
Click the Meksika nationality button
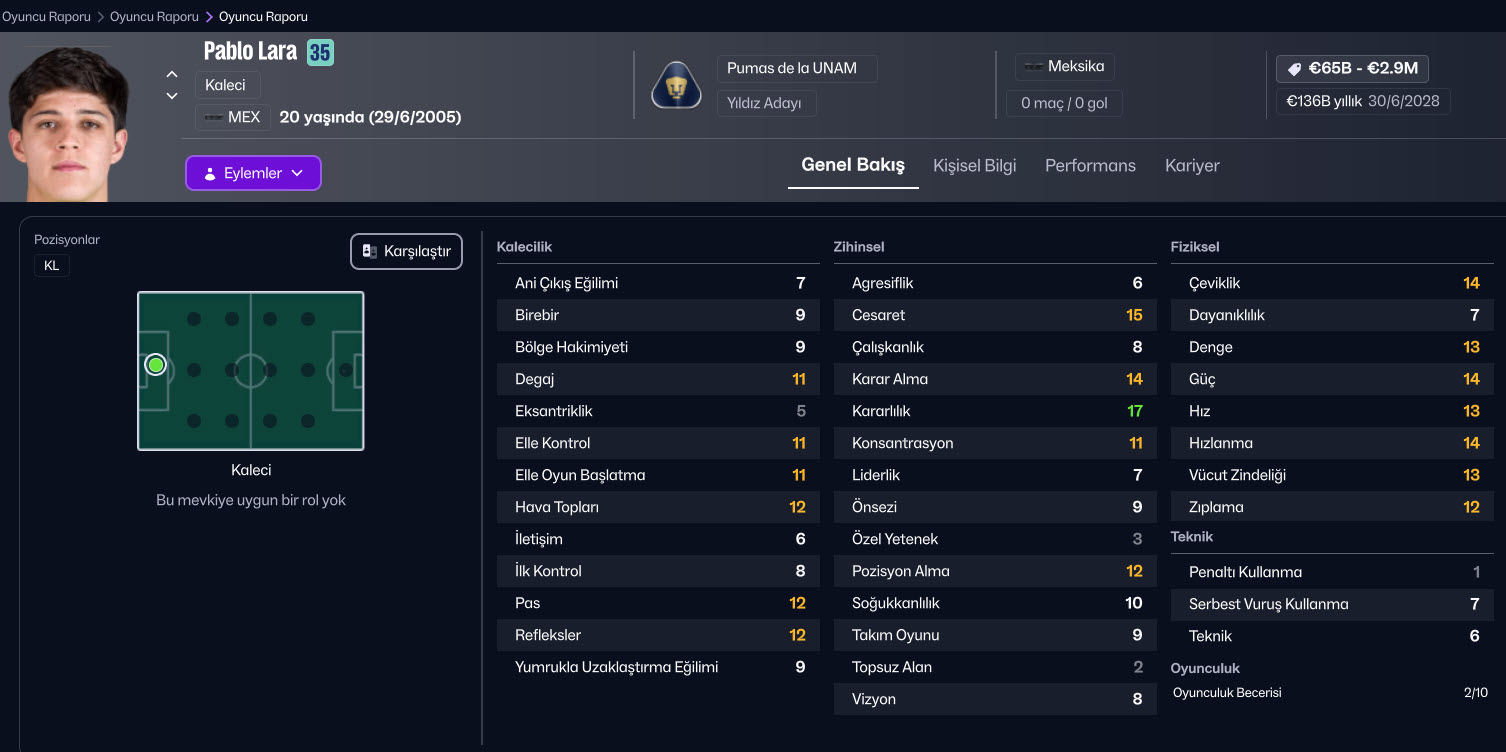[x=1065, y=67]
